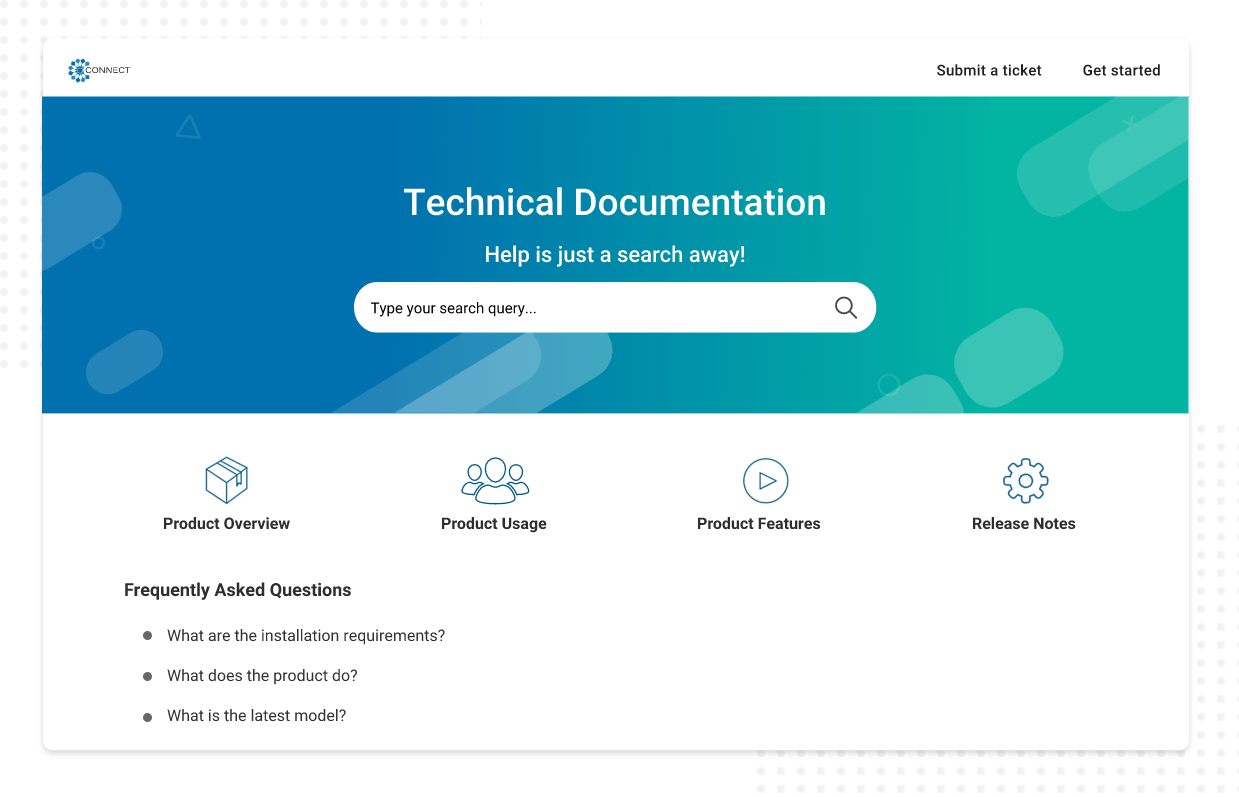Open 'What are the installation requirements?' question

[x=306, y=636]
